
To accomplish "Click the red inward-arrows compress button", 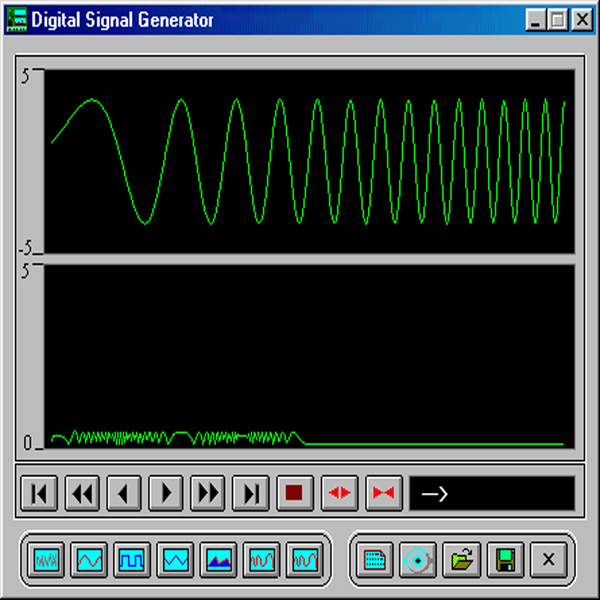I will tap(384, 493).
